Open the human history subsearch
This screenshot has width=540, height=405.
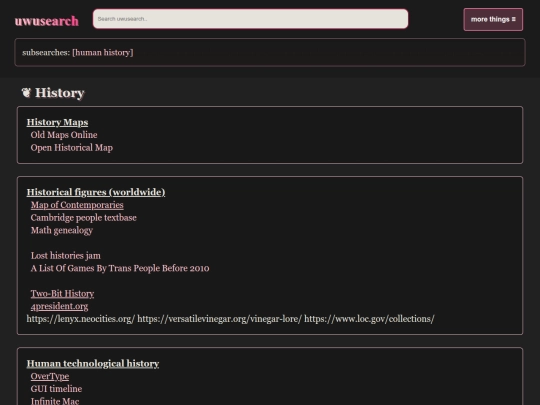pyautogui.click(x=103, y=52)
